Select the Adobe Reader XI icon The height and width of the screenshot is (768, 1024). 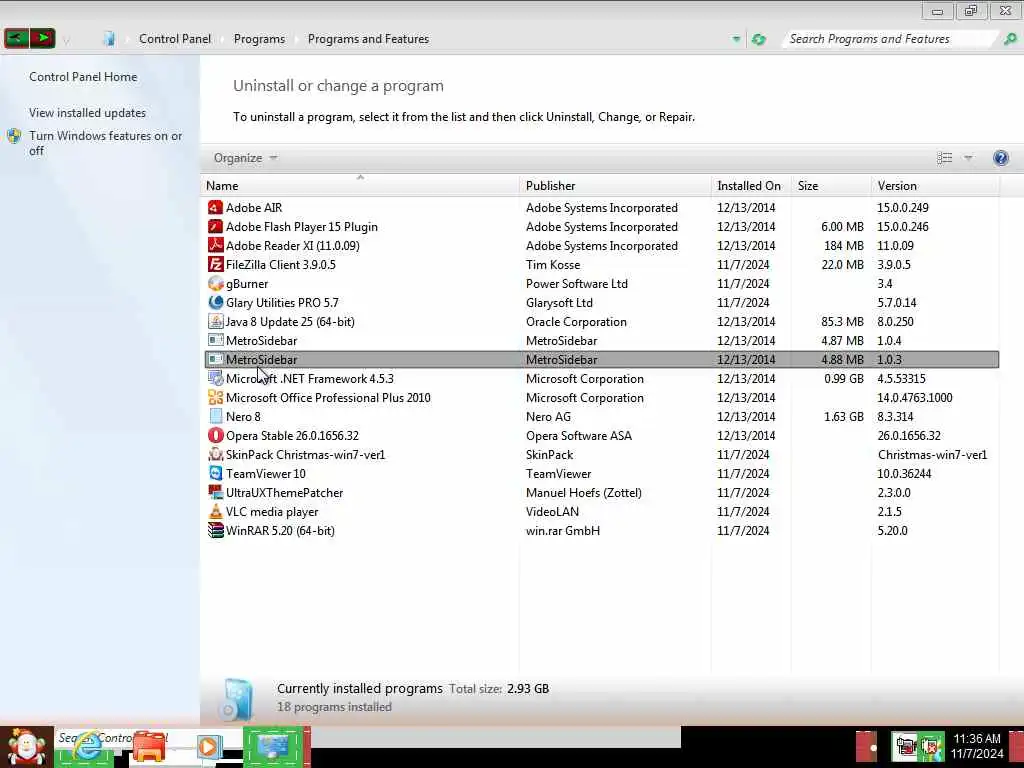[216, 246]
